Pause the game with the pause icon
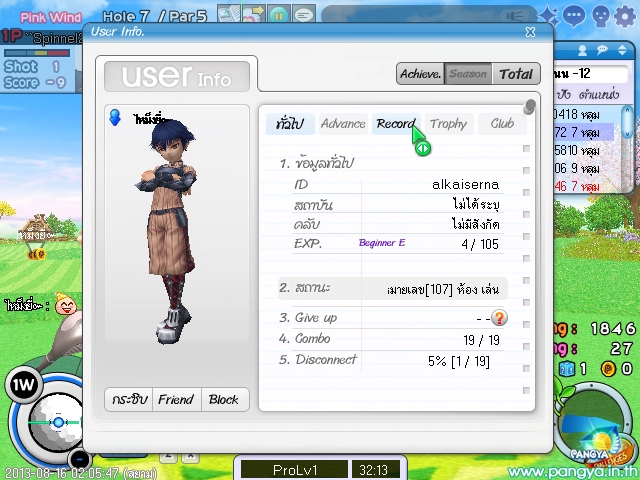This screenshot has height=480, width=640. point(279,14)
